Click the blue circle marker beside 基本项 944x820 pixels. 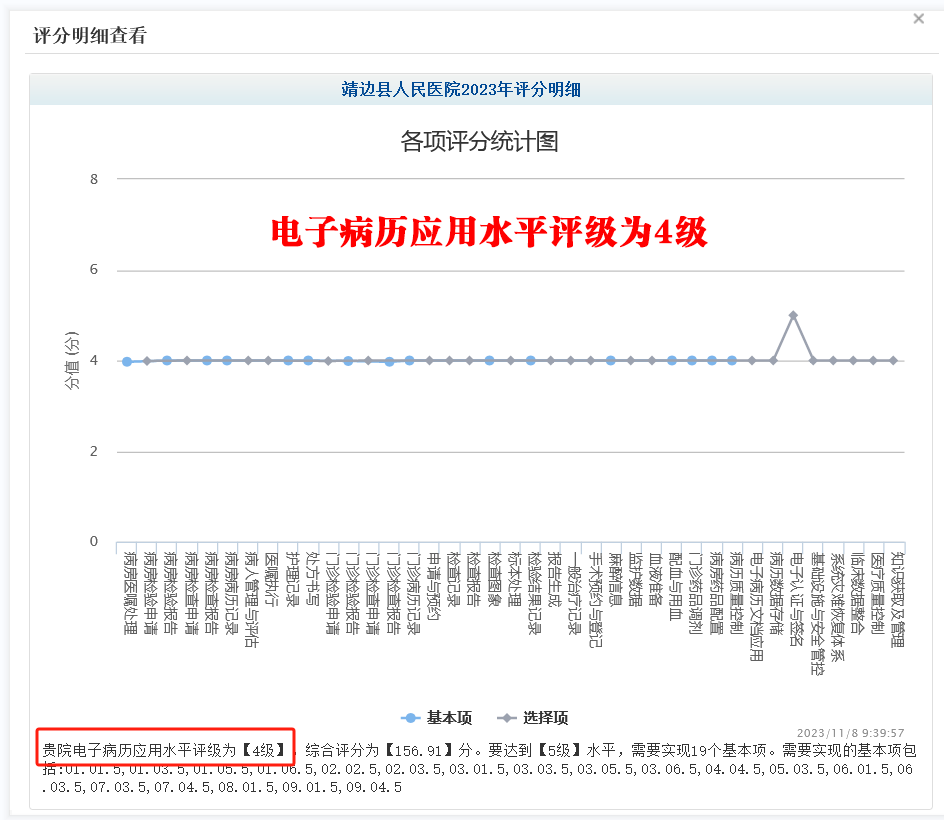410,718
